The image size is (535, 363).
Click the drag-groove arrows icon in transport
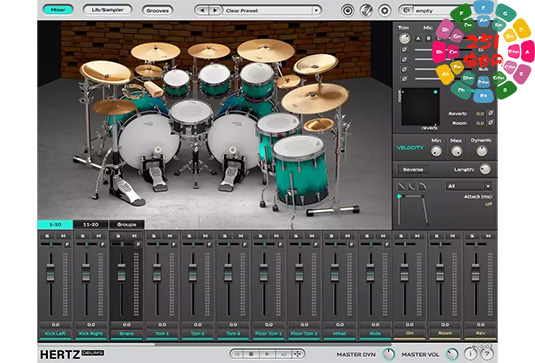298,354
